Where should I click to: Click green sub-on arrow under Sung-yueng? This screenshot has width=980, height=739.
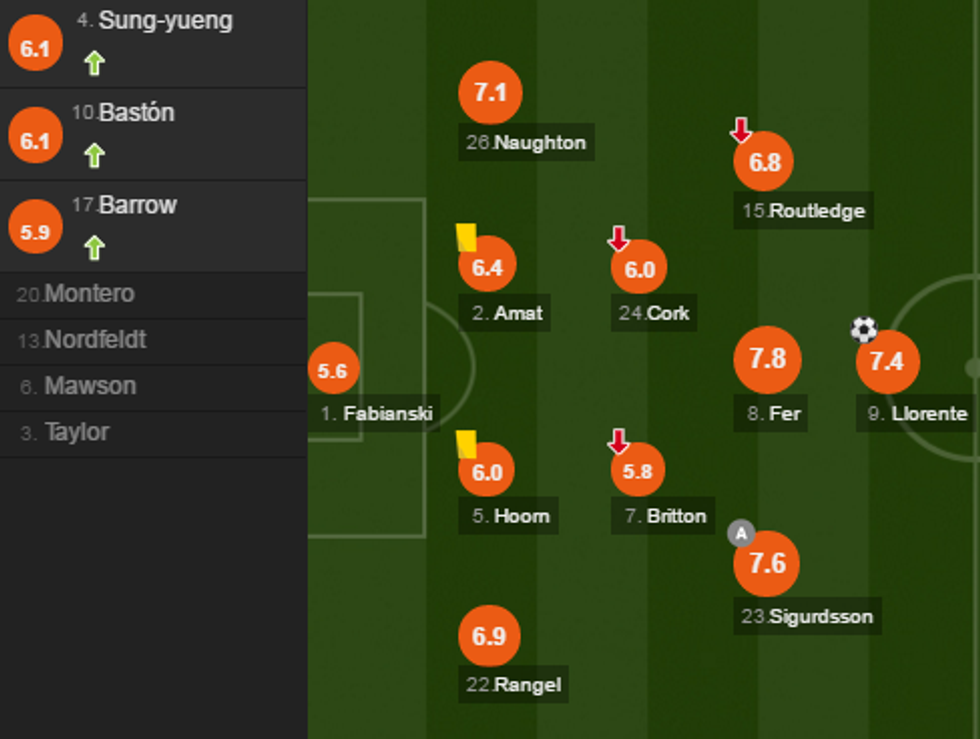(x=94, y=64)
